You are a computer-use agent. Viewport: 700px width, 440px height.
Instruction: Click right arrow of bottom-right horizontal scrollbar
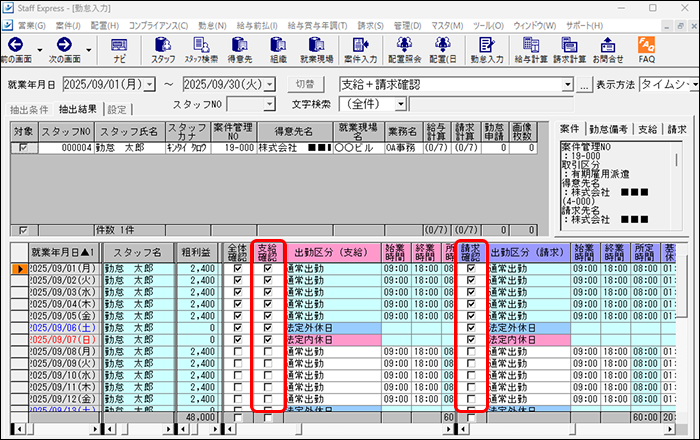tap(669, 429)
